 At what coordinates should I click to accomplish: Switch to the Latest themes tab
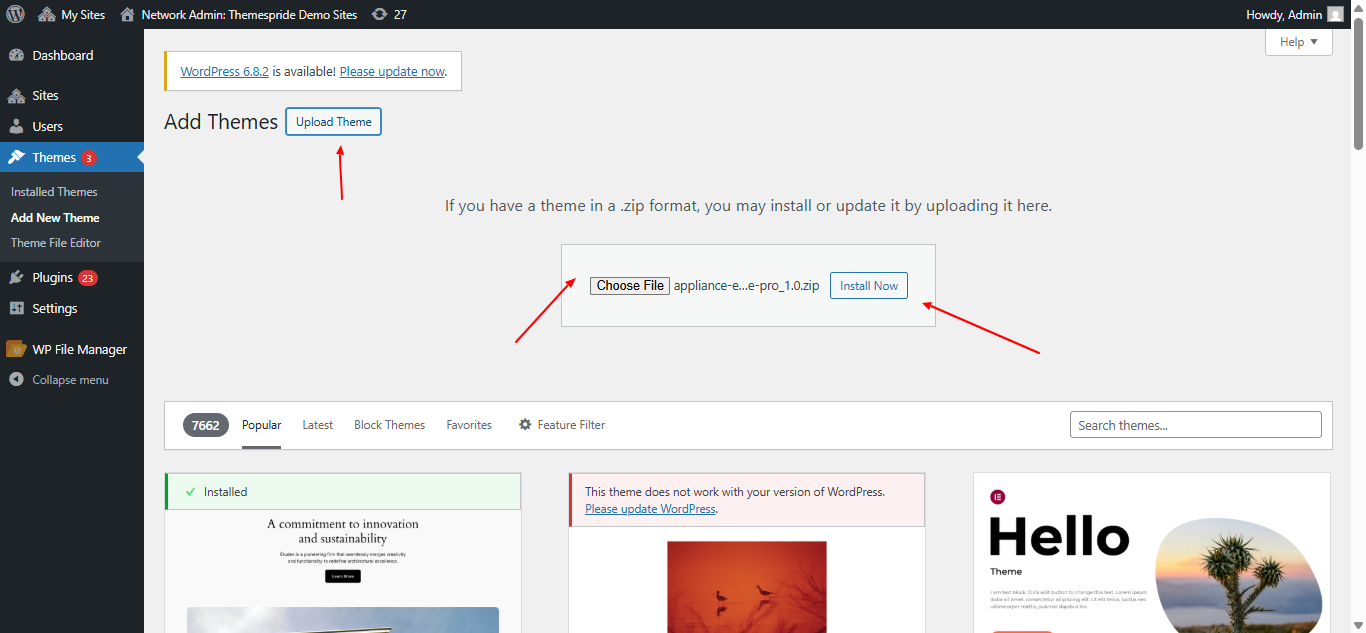(x=317, y=424)
